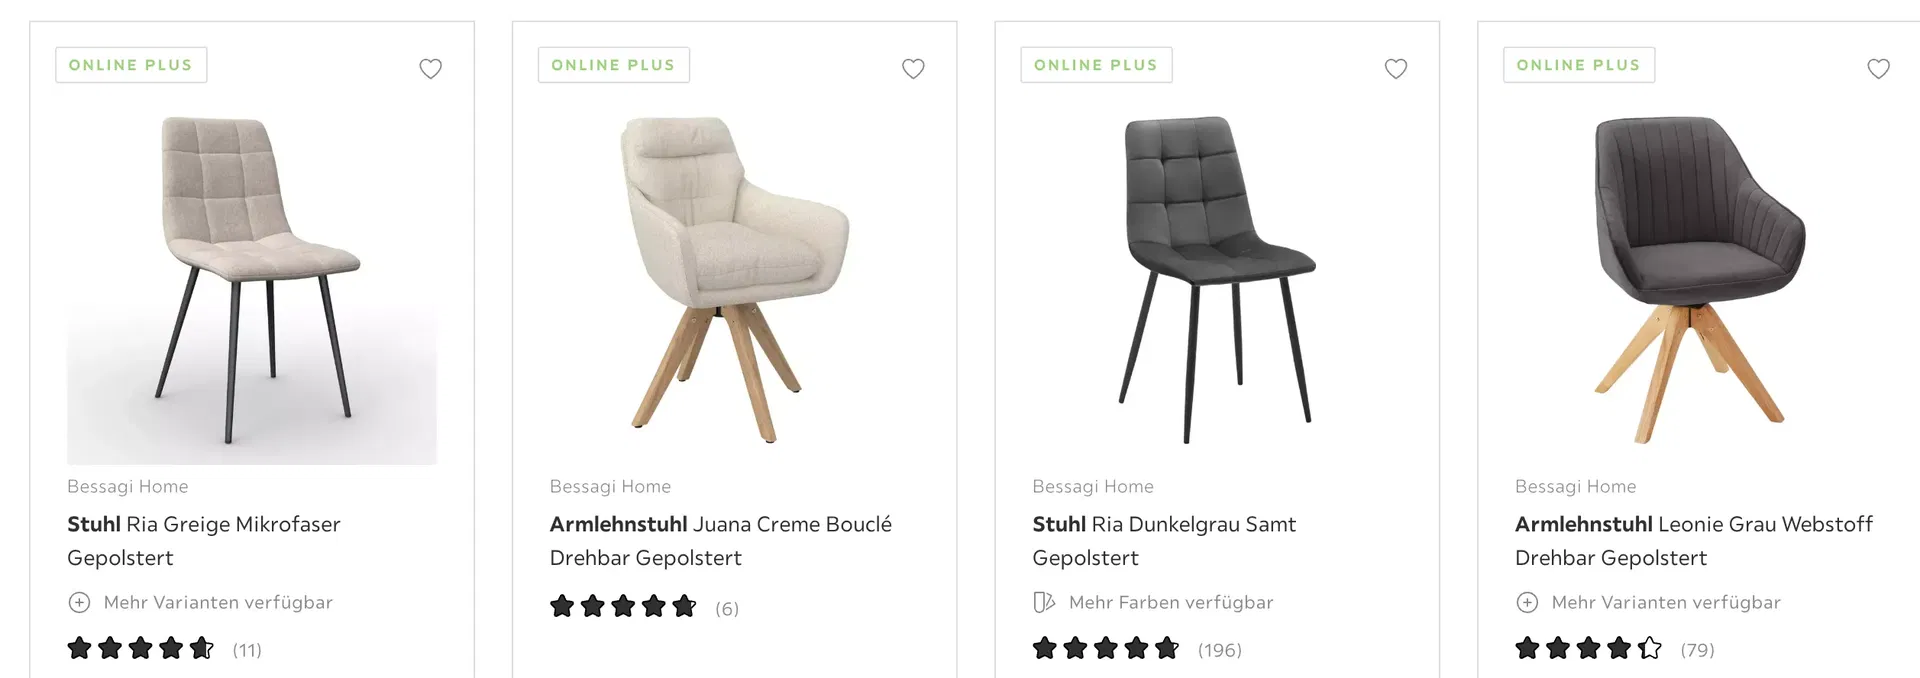This screenshot has width=1920, height=678.
Task: Add Stuhl Ria Dunkelgrau to wishlist
Action: [1396, 69]
